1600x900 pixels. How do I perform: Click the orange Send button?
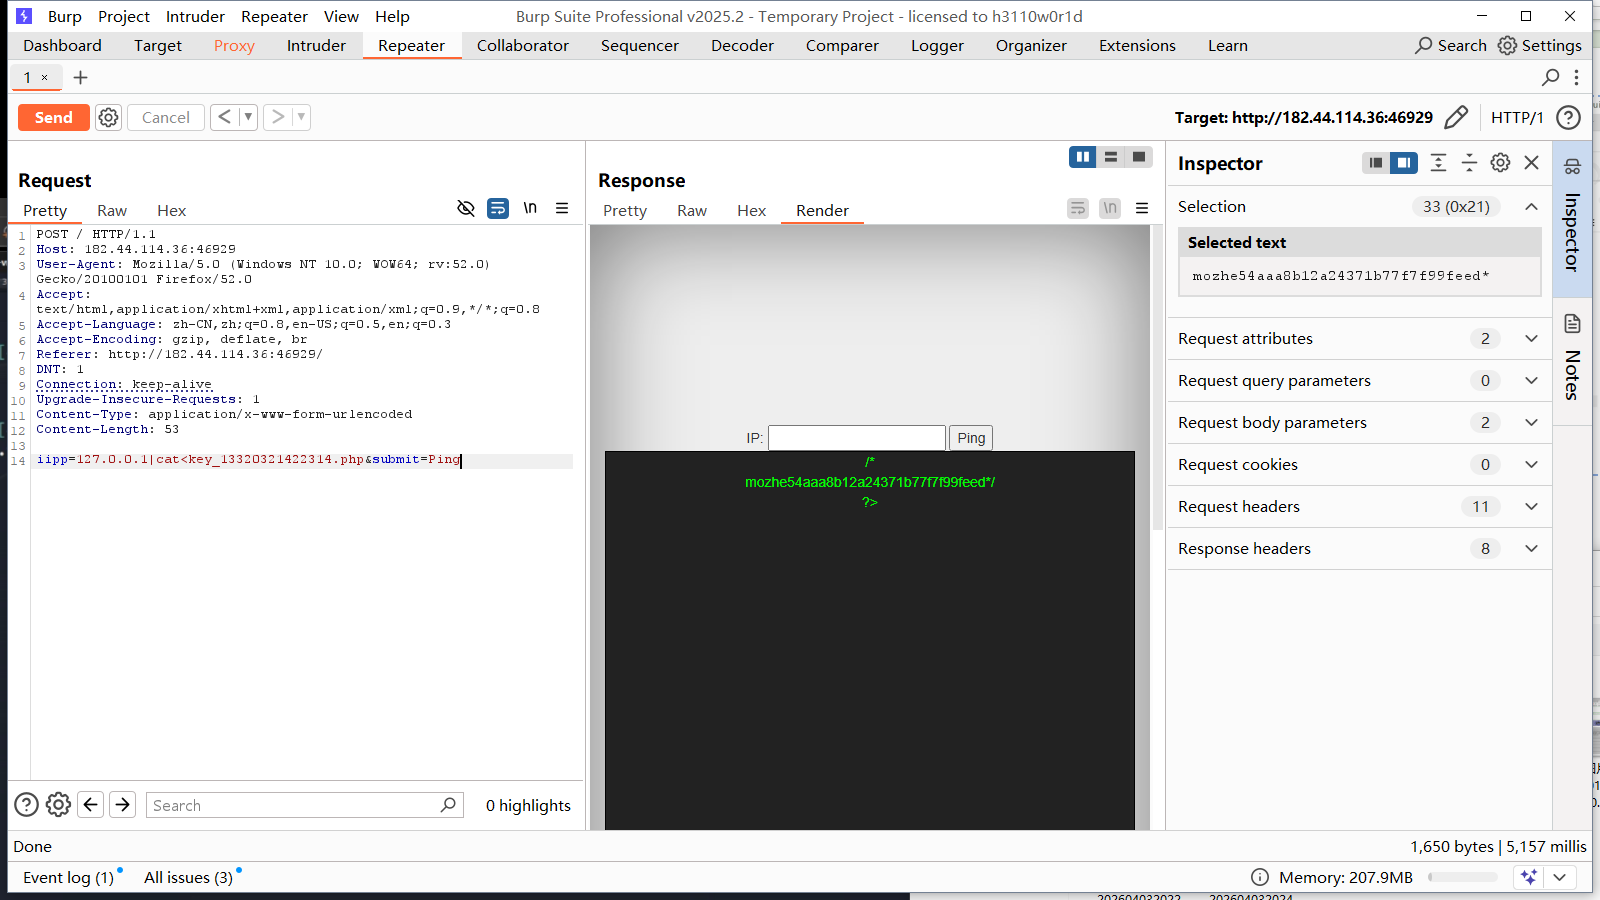(54, 117)
